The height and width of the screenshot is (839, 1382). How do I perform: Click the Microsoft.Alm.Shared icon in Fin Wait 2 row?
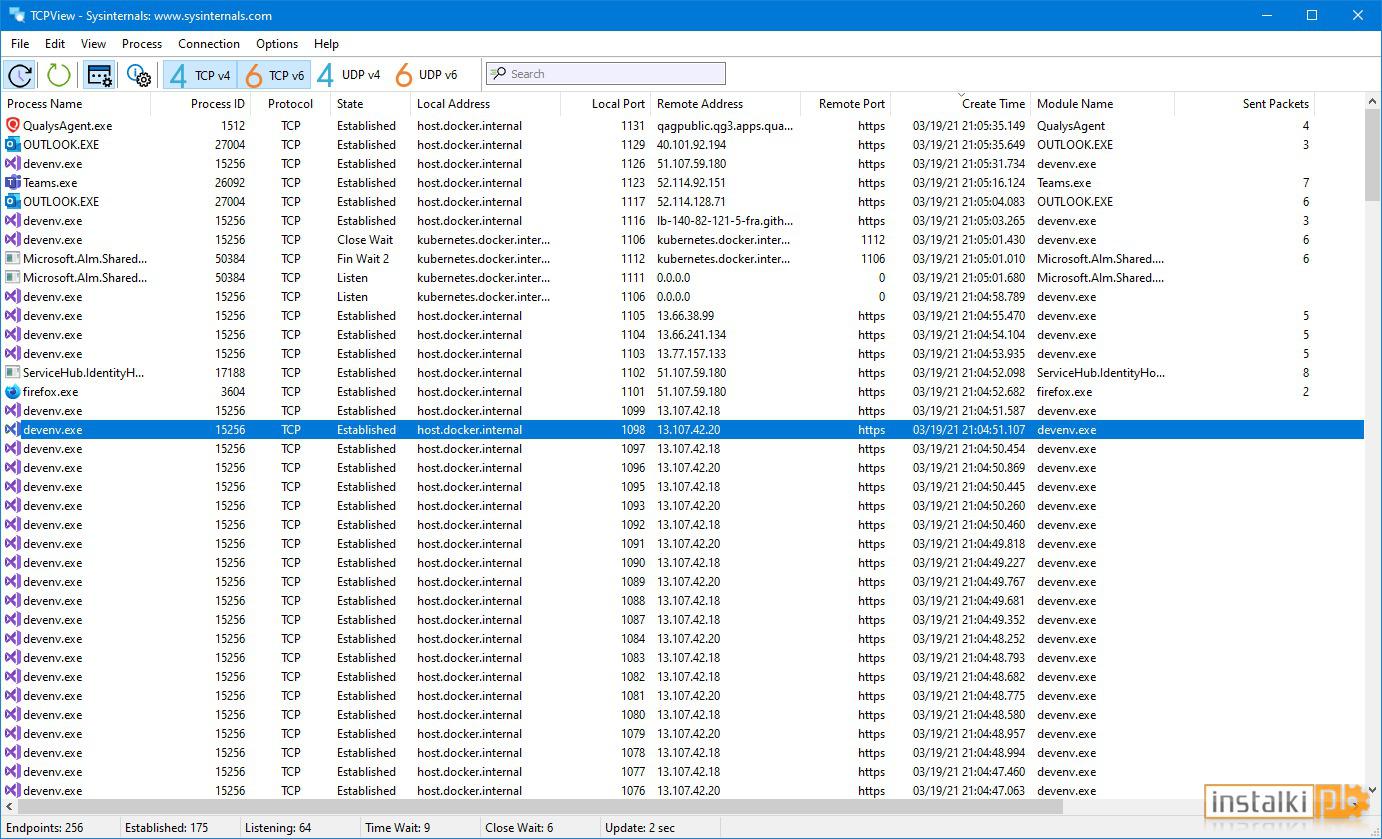click(x=12, y=259)
